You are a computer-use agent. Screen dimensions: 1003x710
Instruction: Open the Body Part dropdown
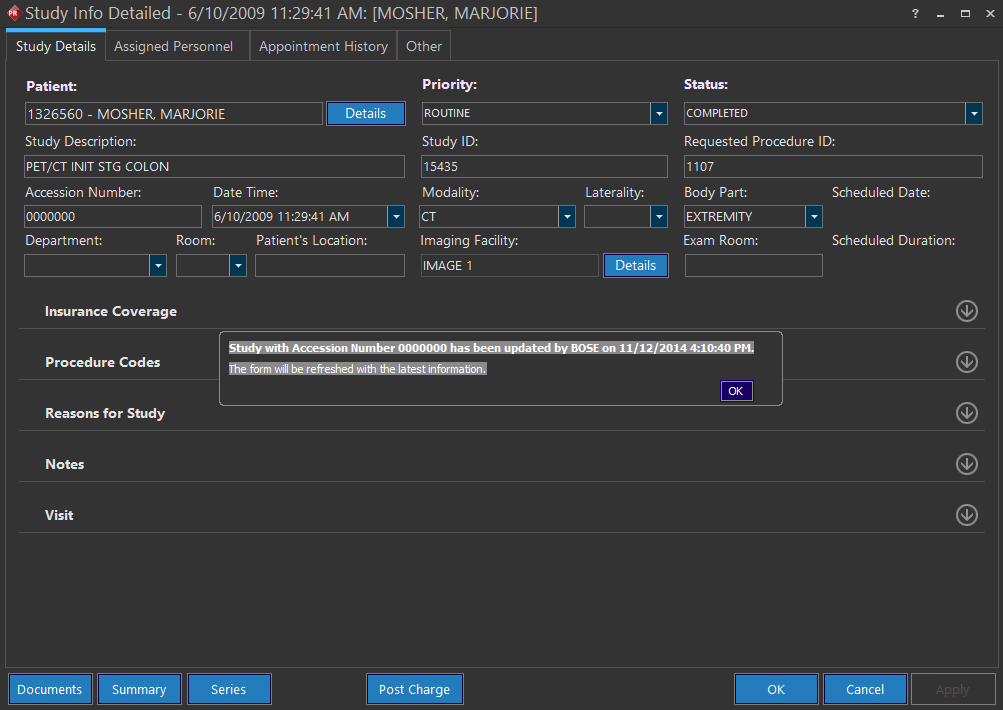[814, 216]
